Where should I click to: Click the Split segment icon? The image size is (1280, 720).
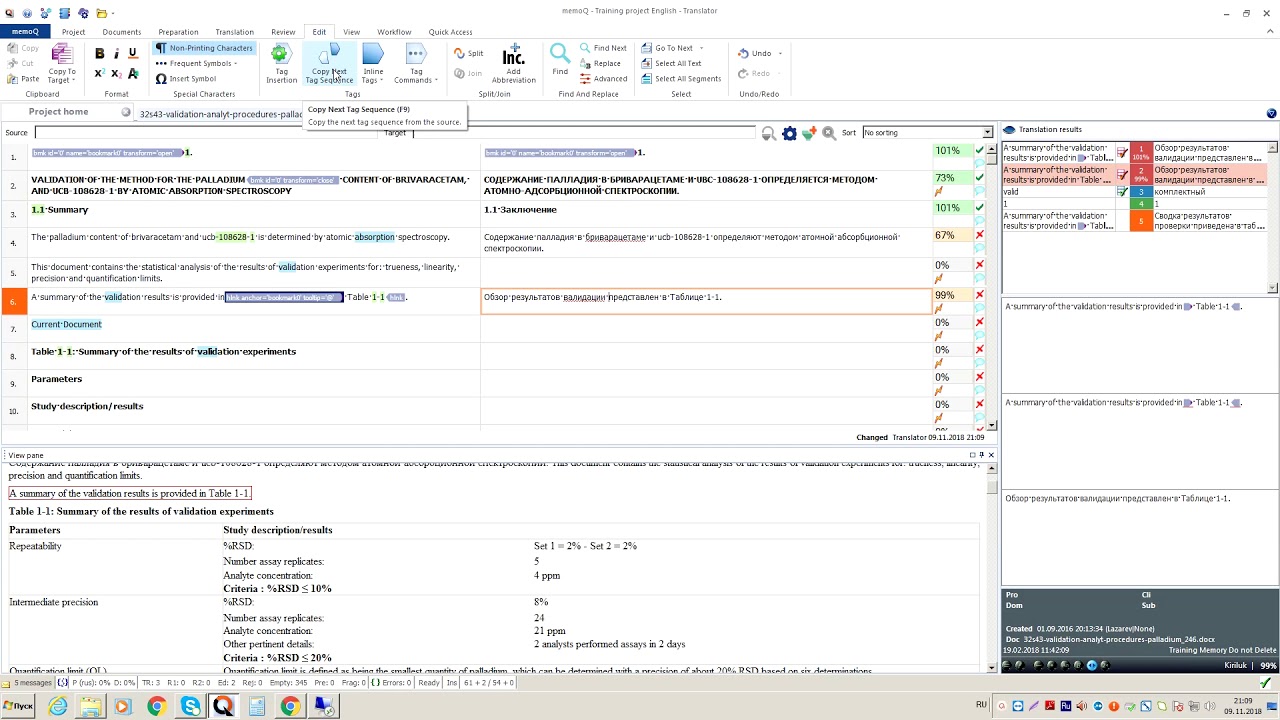[459, 53]
